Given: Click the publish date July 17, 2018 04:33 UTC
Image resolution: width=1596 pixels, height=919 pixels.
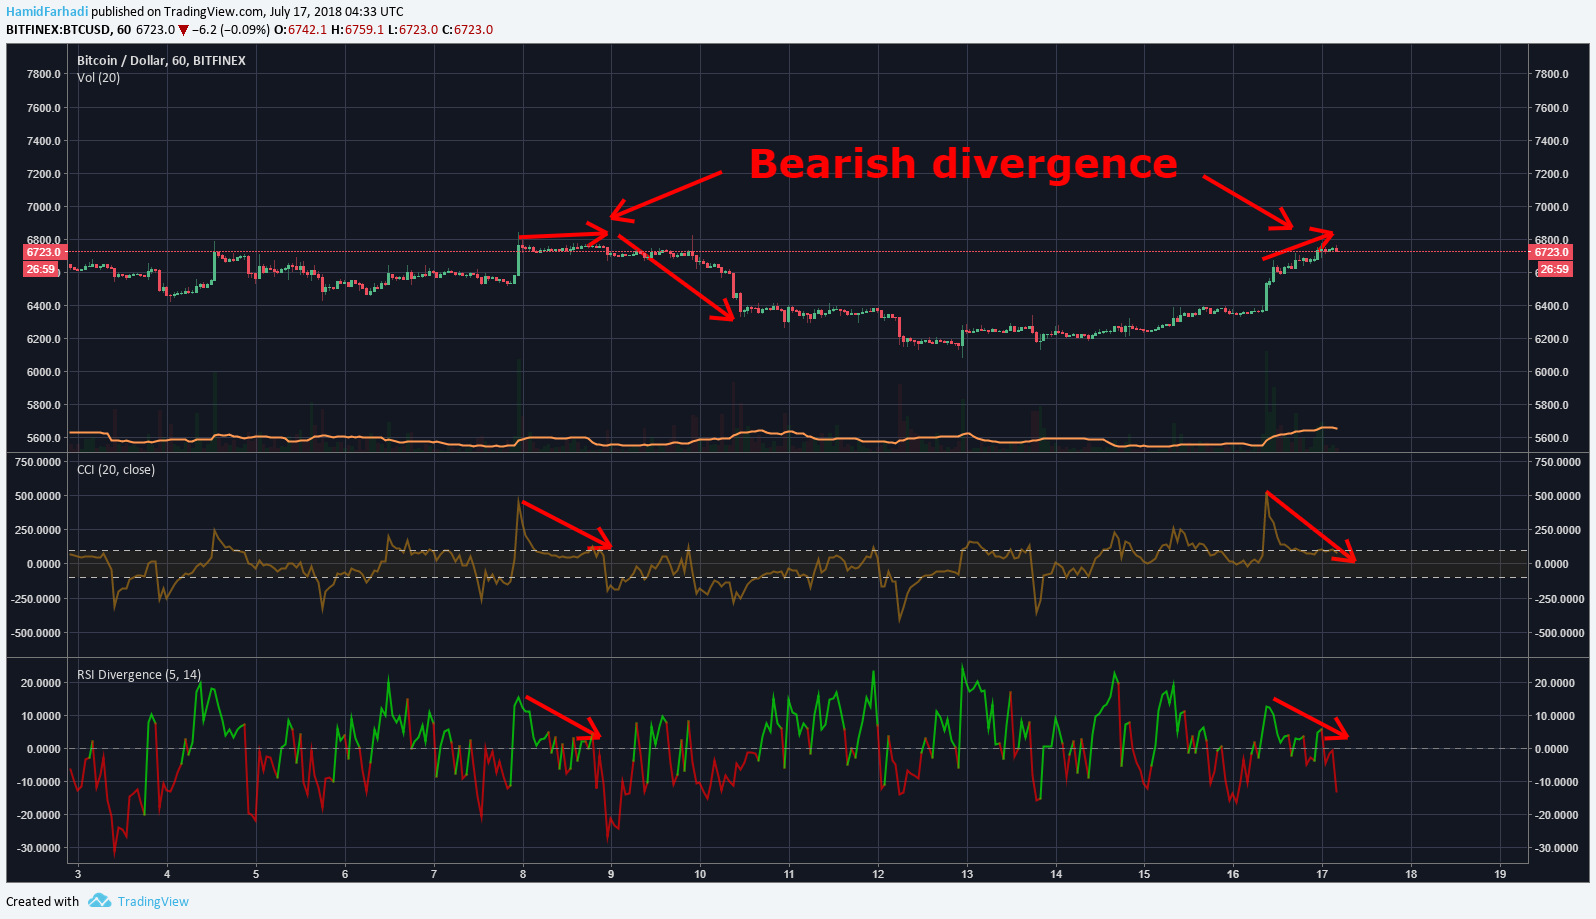Looking at the screenshot, I should tap(337, 12).
